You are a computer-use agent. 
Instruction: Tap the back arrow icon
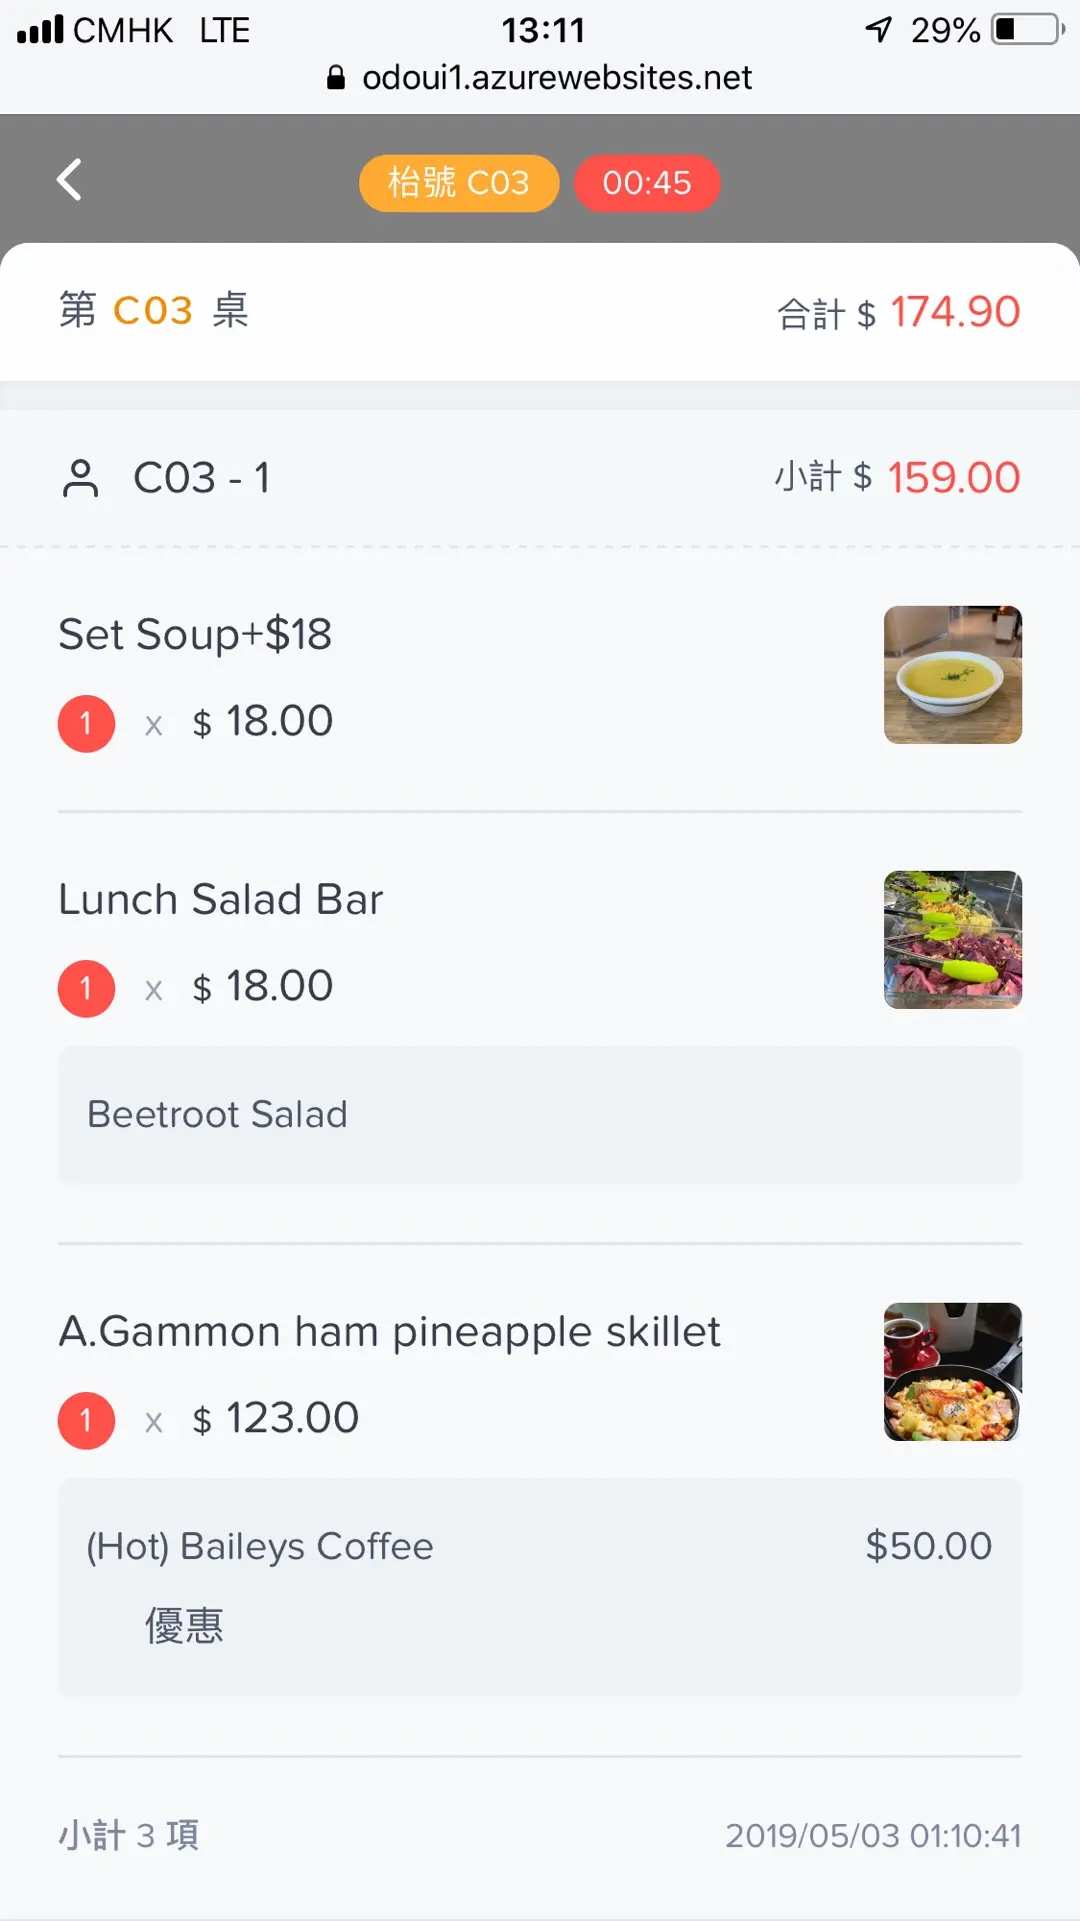tap(70, 181)
